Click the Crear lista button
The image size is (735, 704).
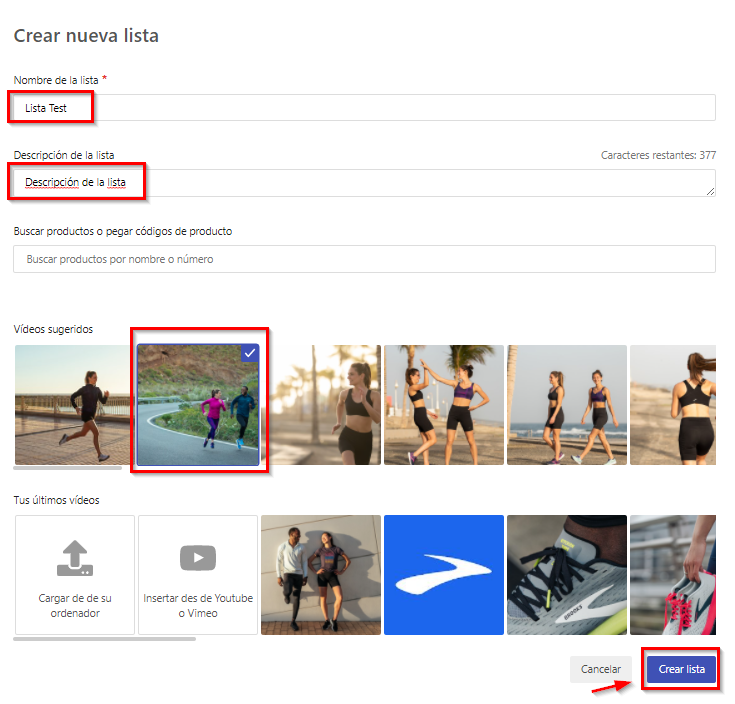(x=682, y=669)
